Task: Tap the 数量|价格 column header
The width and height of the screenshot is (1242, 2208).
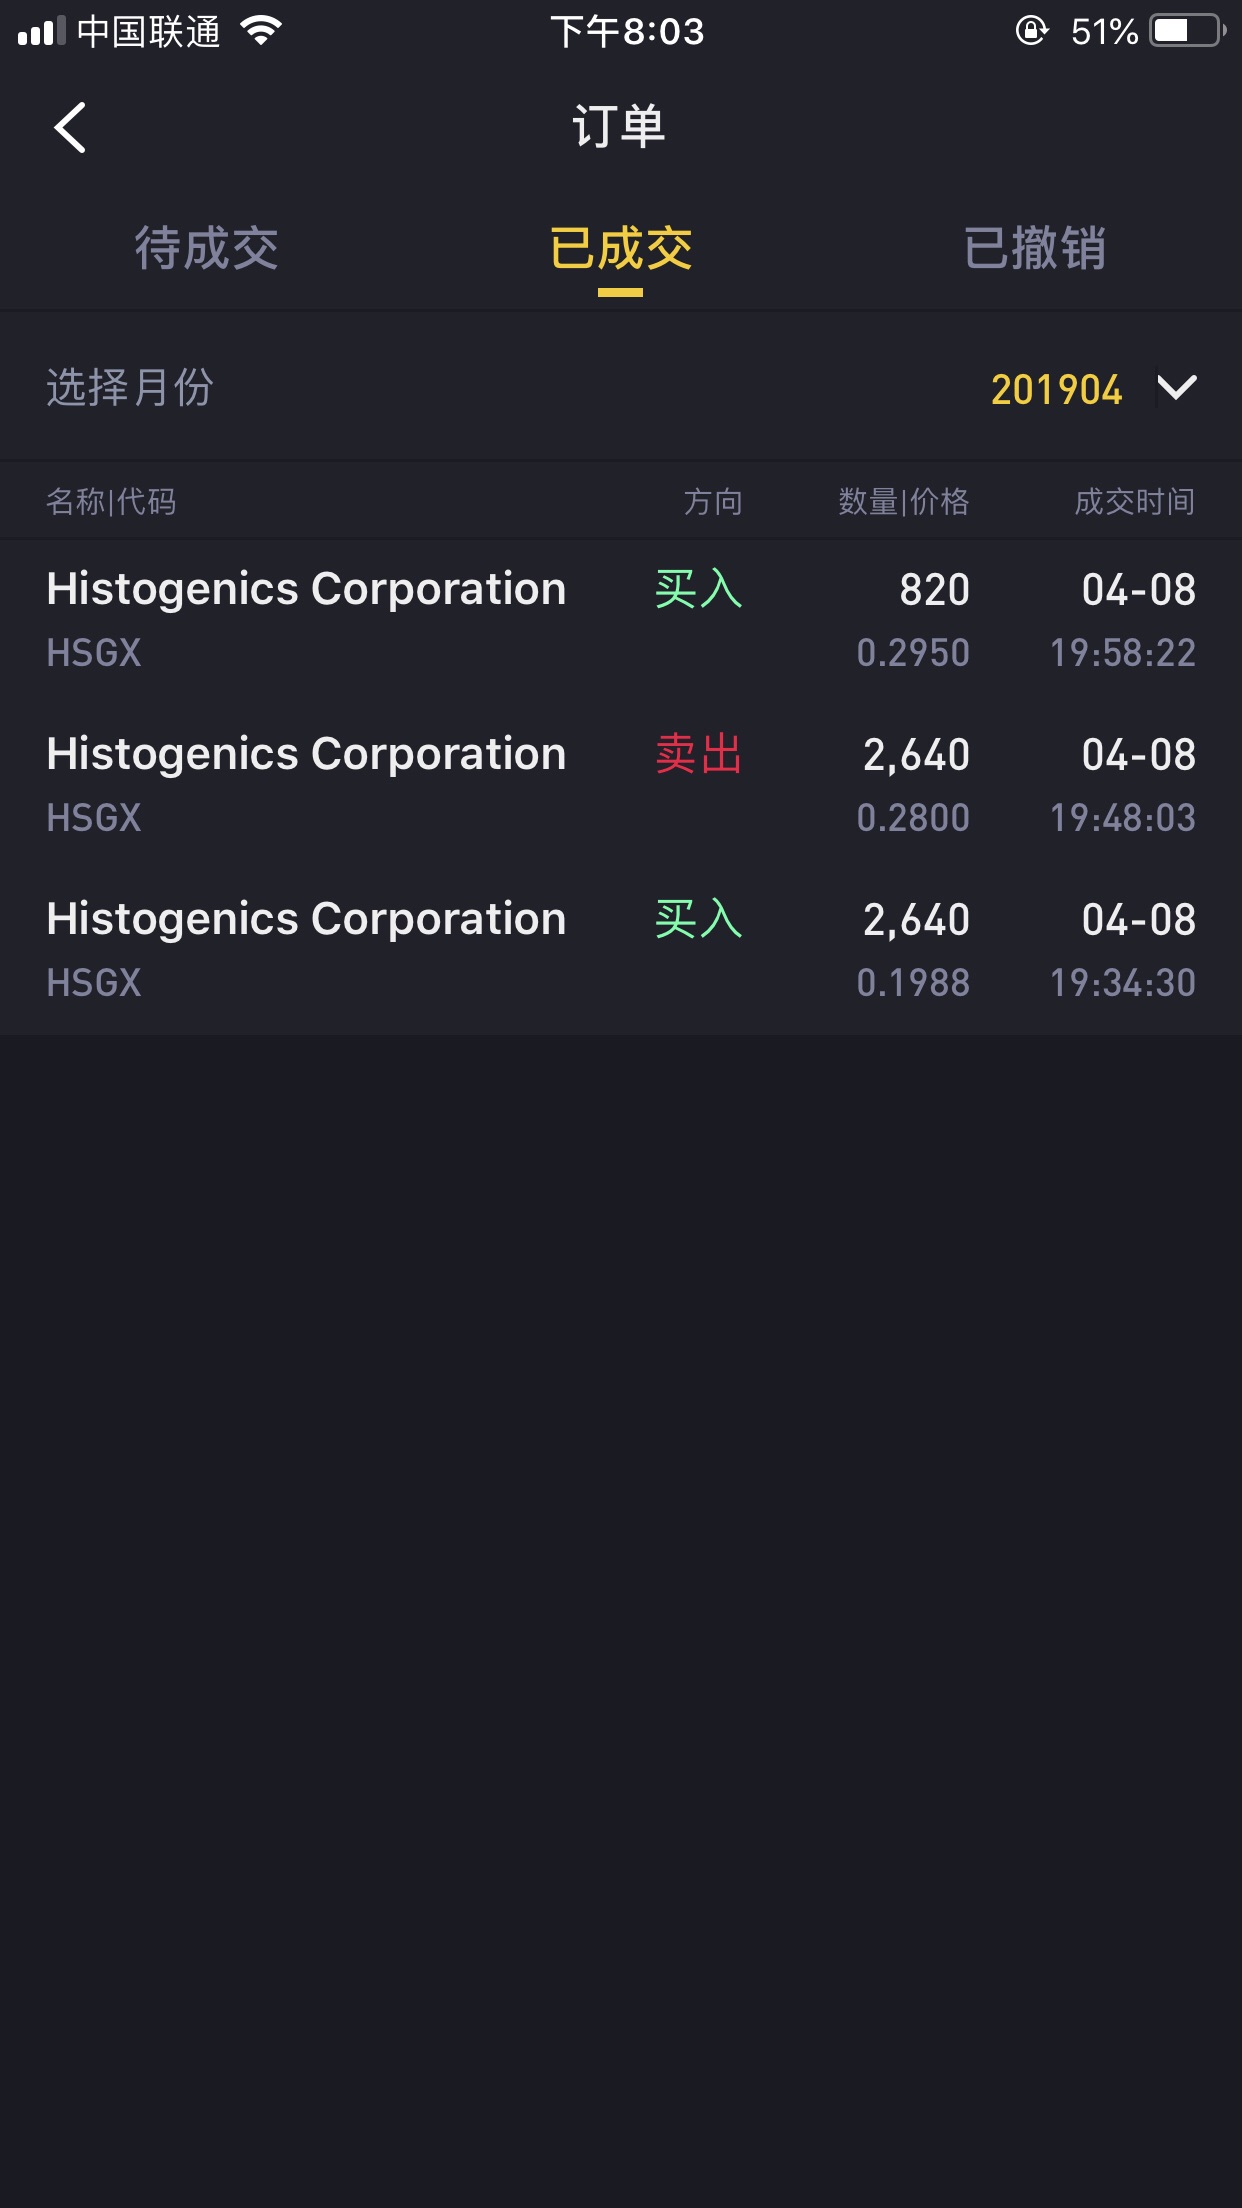Action: tap(903, 501)
